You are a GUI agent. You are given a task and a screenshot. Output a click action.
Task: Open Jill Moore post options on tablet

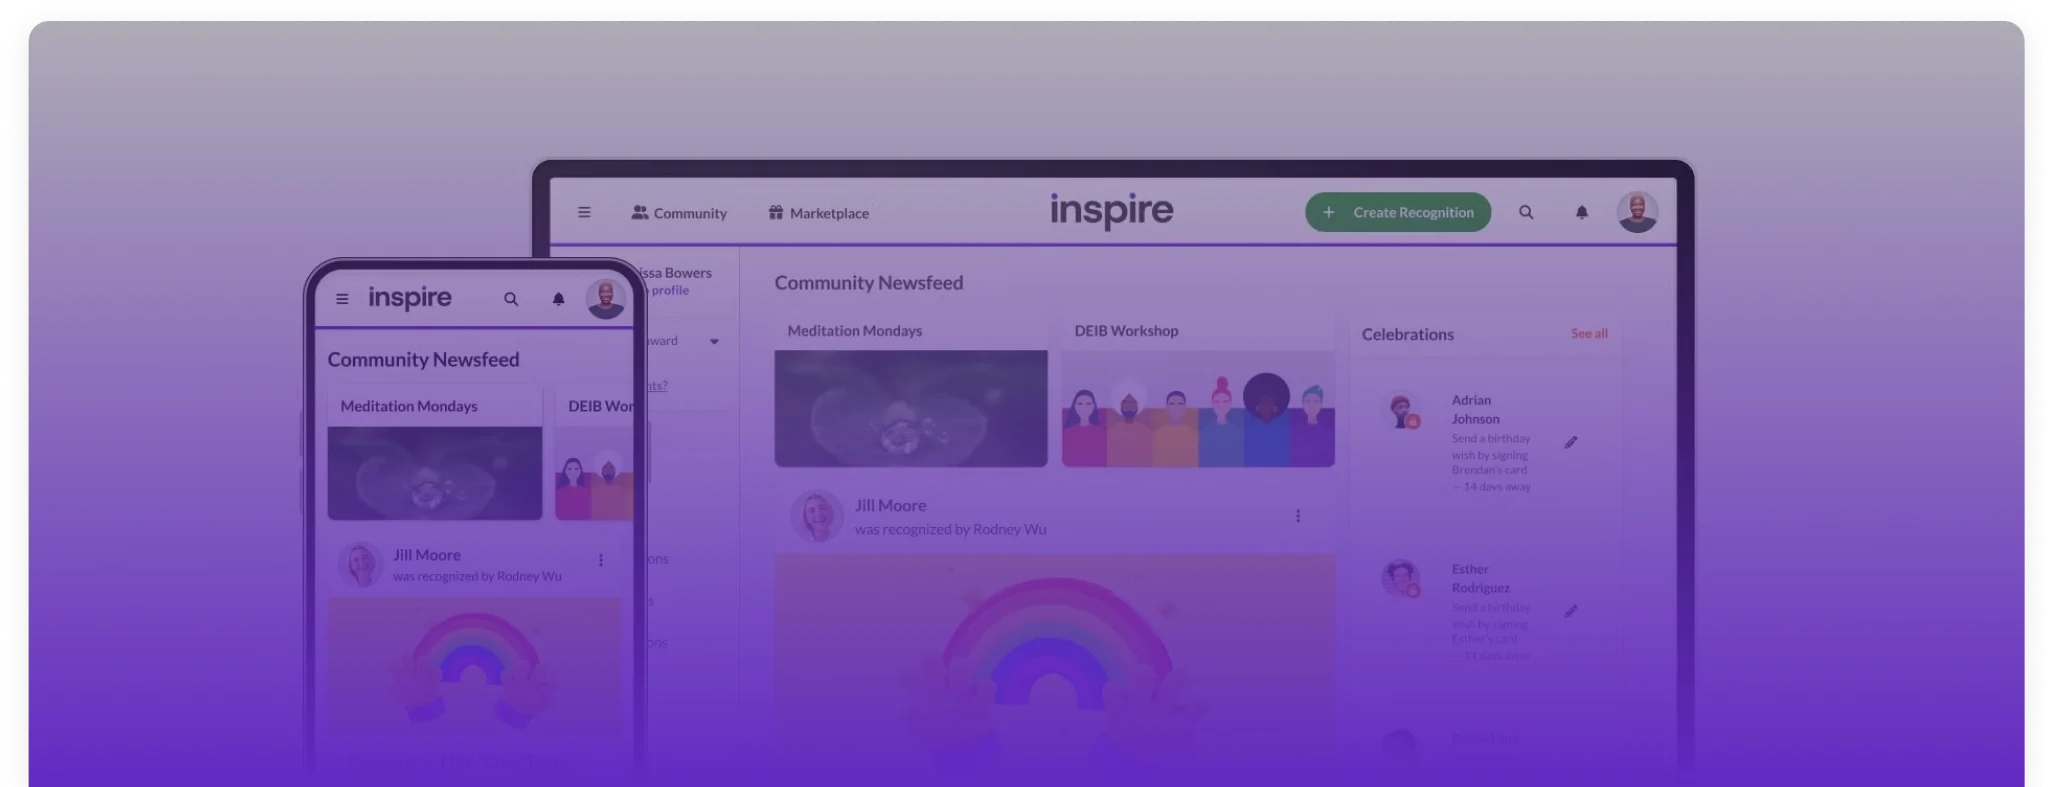coord(1298,516)
